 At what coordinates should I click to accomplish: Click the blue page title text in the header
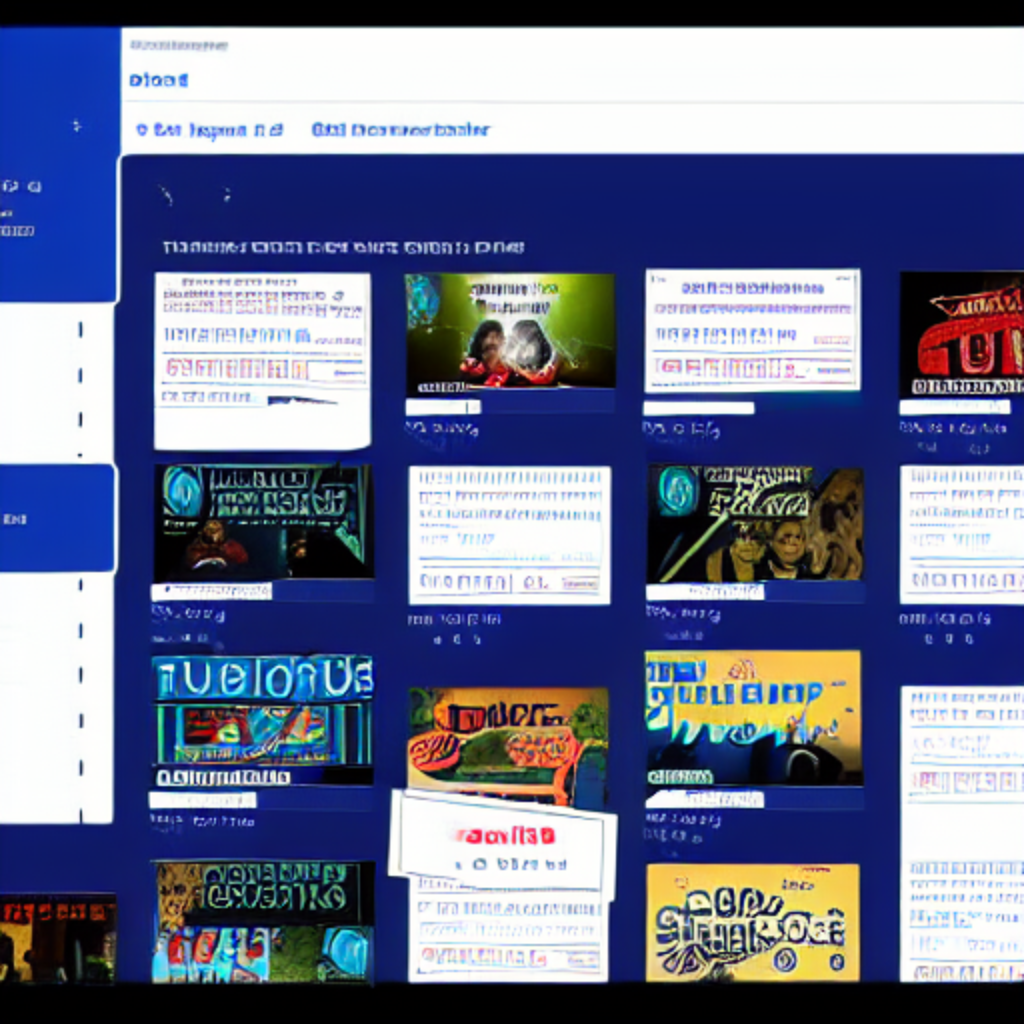click(158, 80)
